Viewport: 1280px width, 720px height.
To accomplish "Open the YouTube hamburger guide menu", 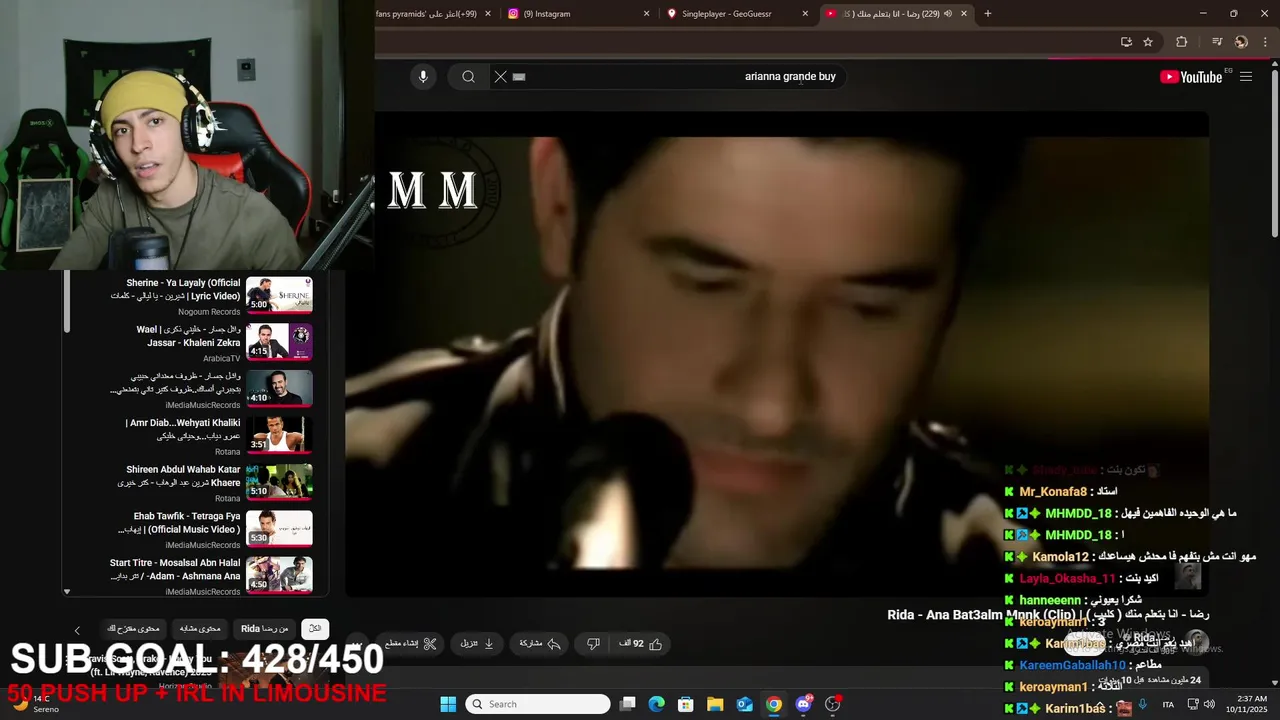I will tap(1246, 77).
